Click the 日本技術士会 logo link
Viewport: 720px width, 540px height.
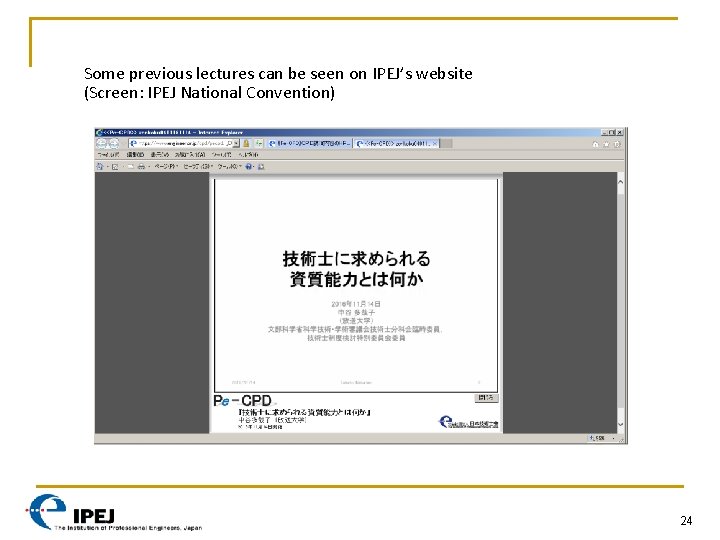point(469,422)
